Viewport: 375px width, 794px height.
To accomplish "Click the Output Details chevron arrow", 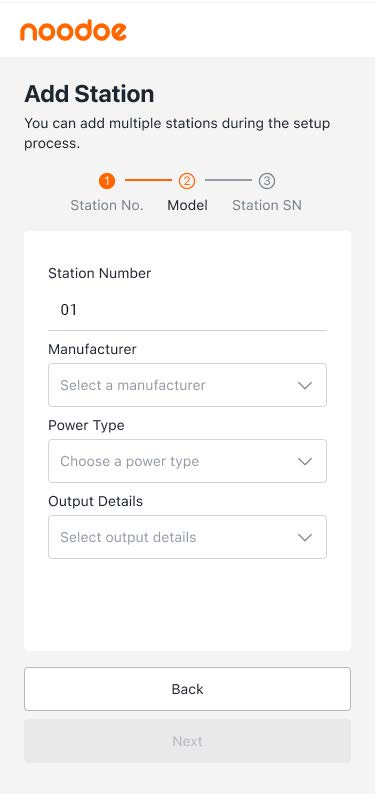I will tap(305, 537).
